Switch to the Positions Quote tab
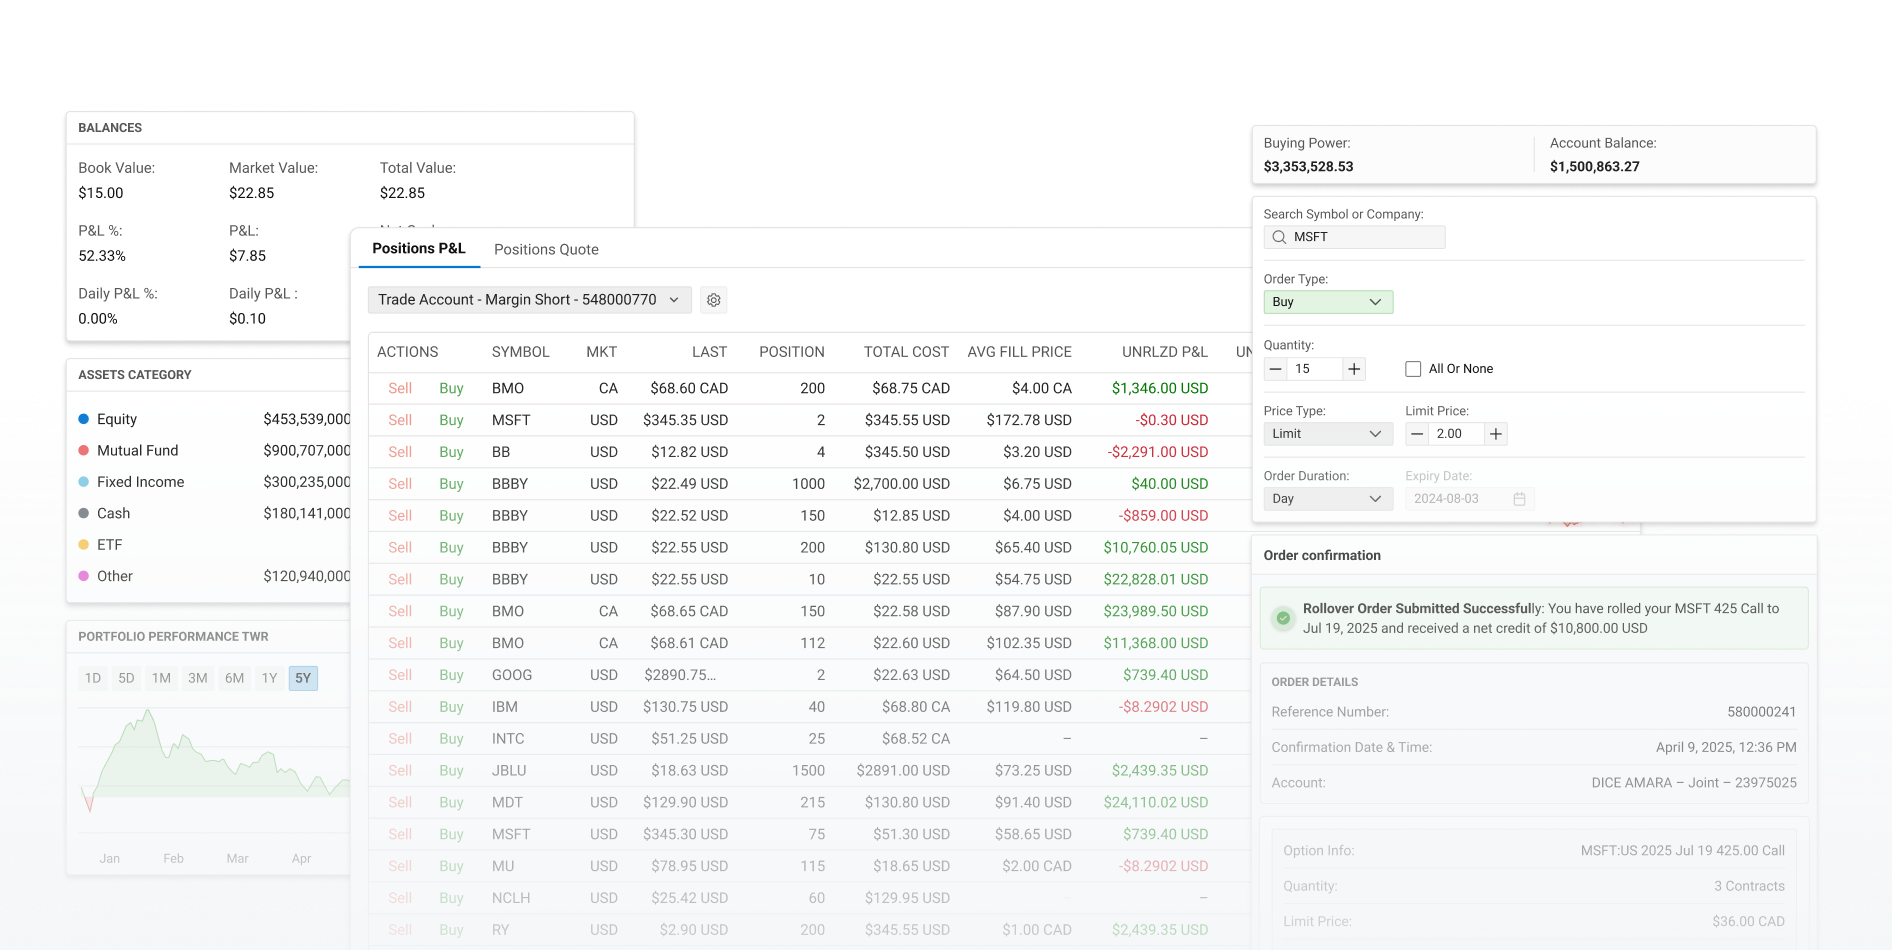1892x950 pixels. (x=546, y=249)
